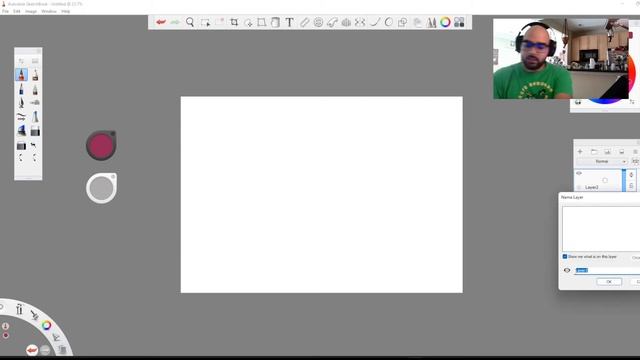This screenshot has height=360, width=640.
Task: Add a layer group folder
Action: [594, 152]
